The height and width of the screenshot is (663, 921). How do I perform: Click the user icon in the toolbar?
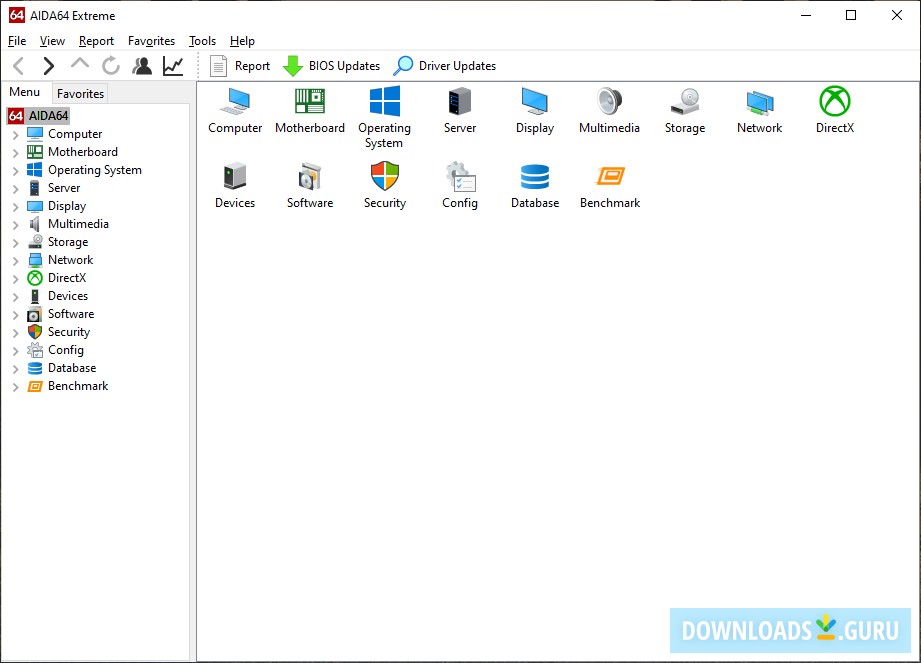coord(142,66)
